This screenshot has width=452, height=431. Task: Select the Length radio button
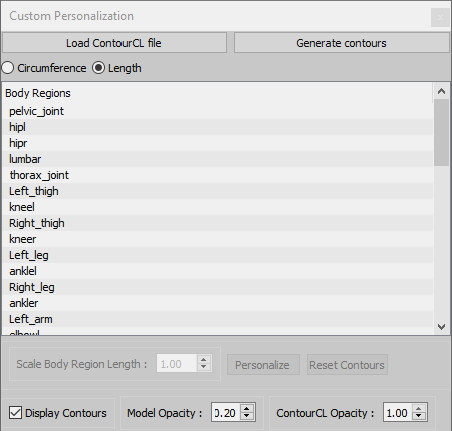click(x=117, y=68)
